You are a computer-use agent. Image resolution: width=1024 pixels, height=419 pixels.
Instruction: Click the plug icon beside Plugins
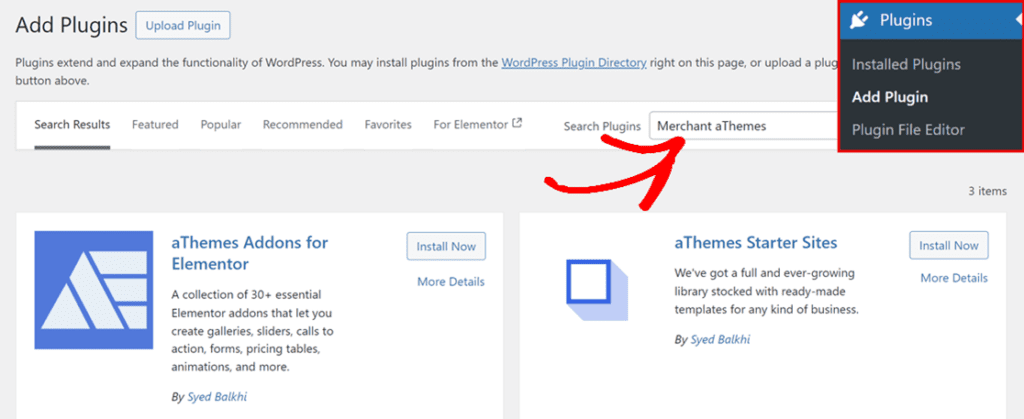point(859,20)
